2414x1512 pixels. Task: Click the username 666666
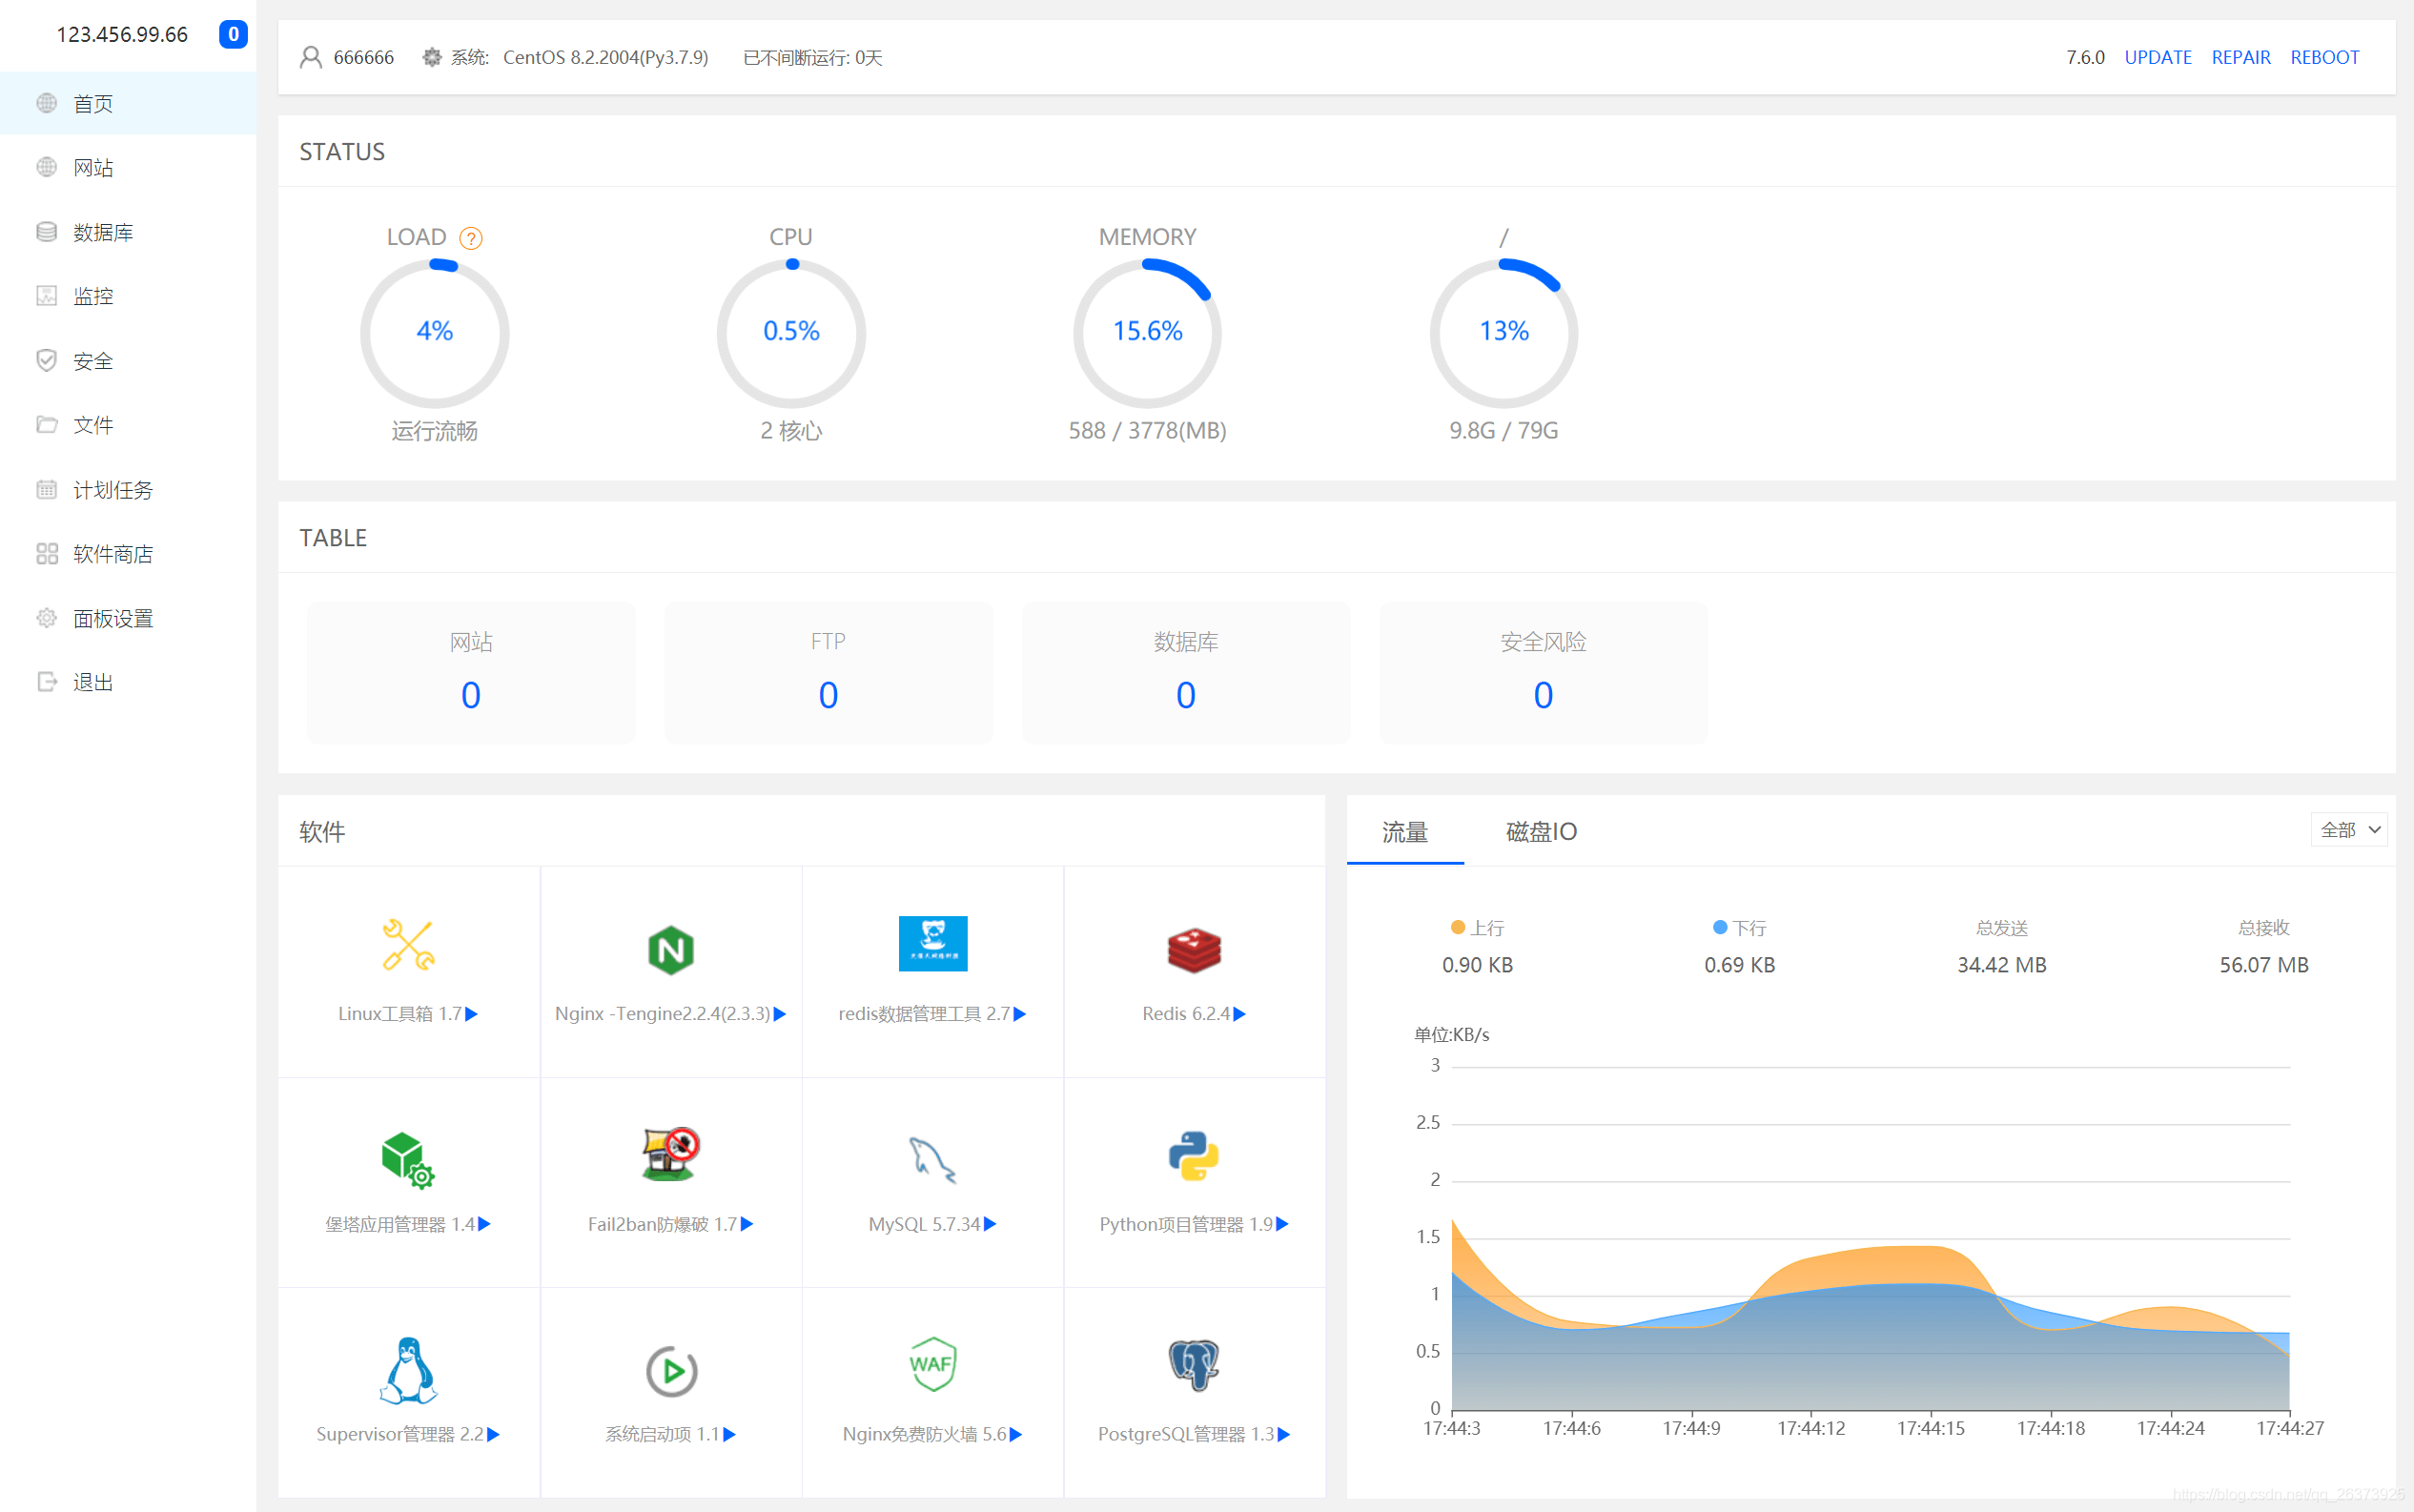pos(363,57)
